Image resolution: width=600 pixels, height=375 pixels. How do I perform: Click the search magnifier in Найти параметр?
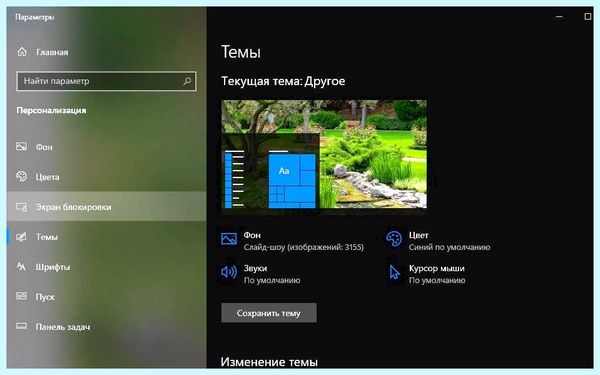tap(187, 81)
